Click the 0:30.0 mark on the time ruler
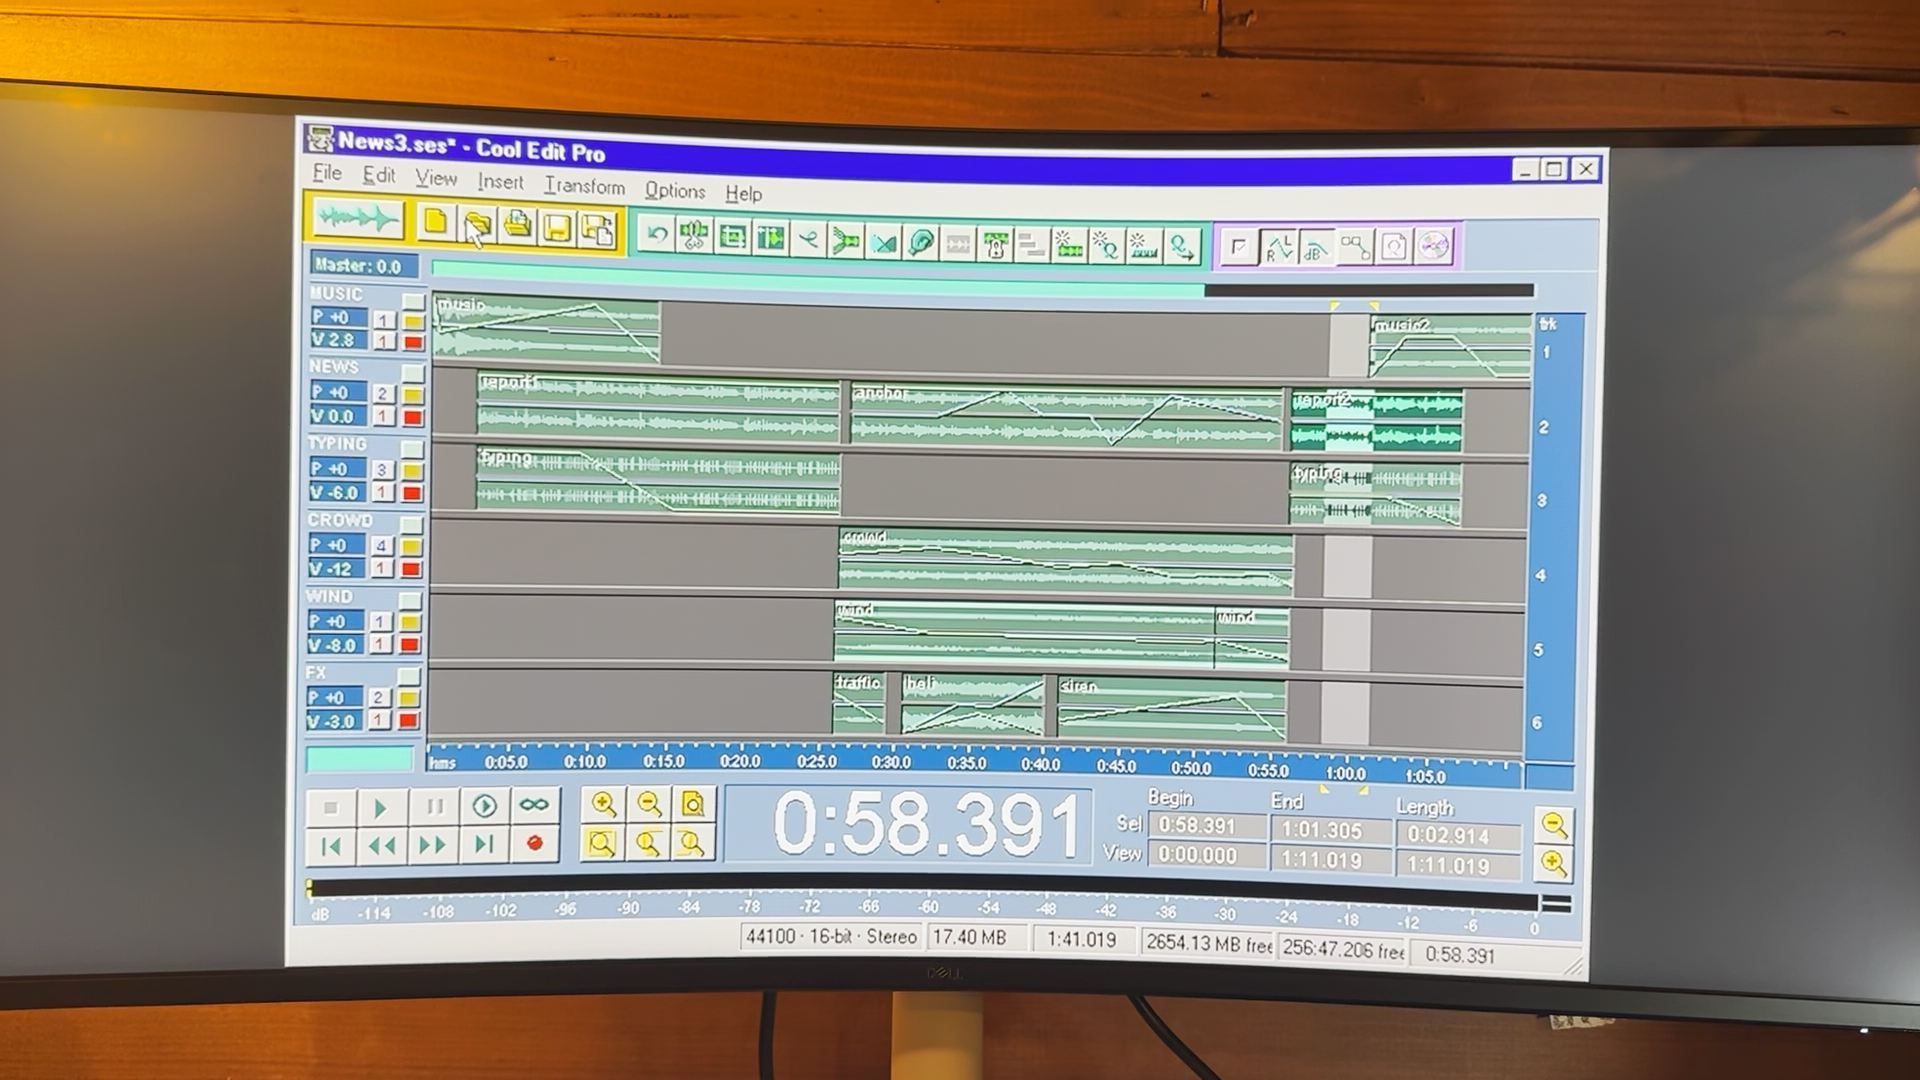Image resolution: width=1920 pixels, height=1080 pixels. [891, 762]
